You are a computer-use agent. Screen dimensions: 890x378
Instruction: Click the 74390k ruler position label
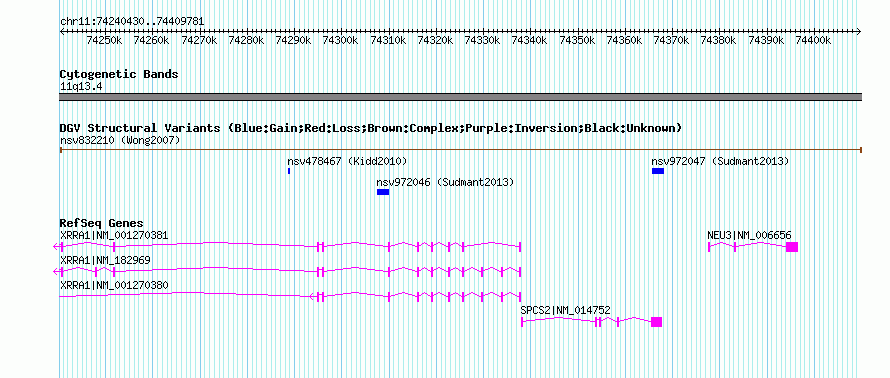coord(766,40)
